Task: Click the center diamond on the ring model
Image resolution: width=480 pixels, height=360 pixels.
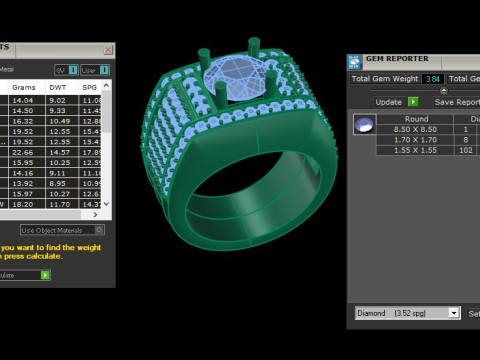Action: pyautogui.click(x=236, y=77)
